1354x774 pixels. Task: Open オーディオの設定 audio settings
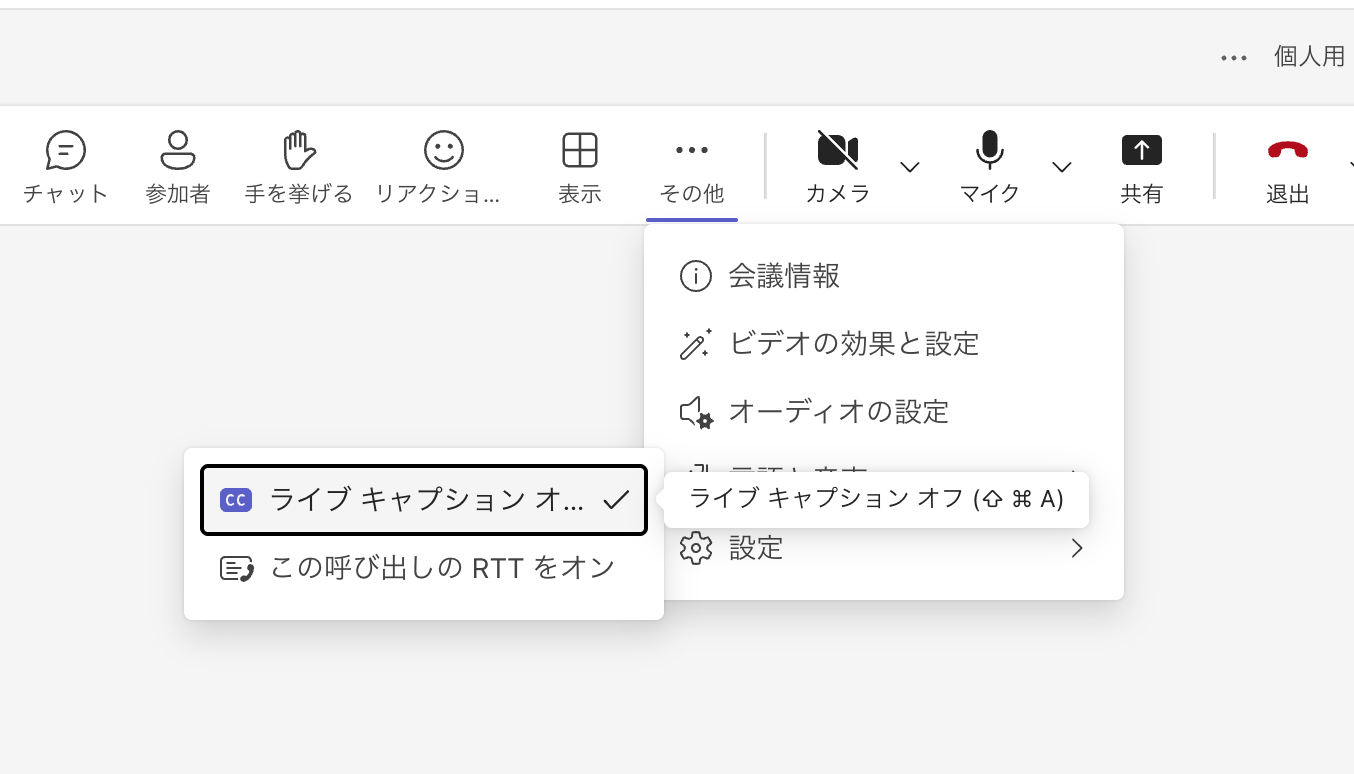[838, 411]
